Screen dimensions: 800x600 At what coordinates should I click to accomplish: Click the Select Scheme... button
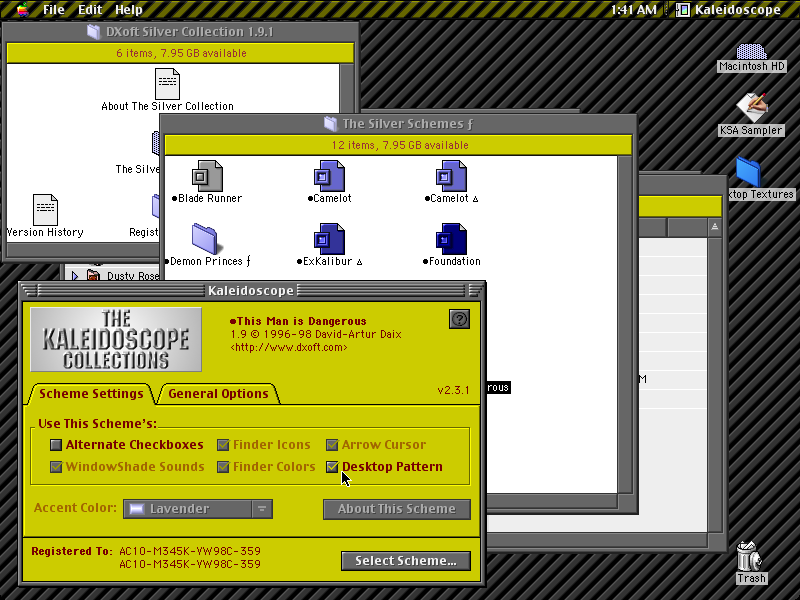point(406,561)
